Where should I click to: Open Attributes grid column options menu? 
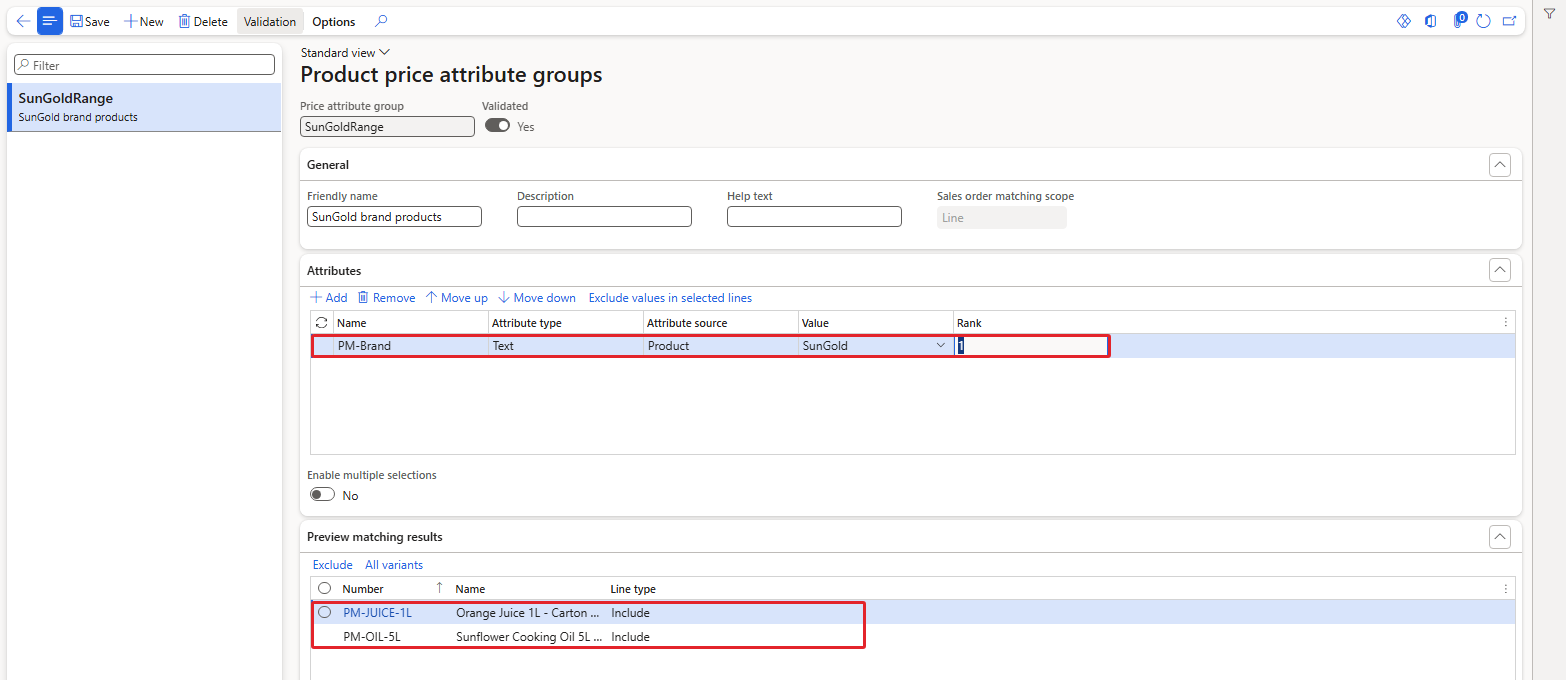pyautogui.click(x=1506, y=322)
